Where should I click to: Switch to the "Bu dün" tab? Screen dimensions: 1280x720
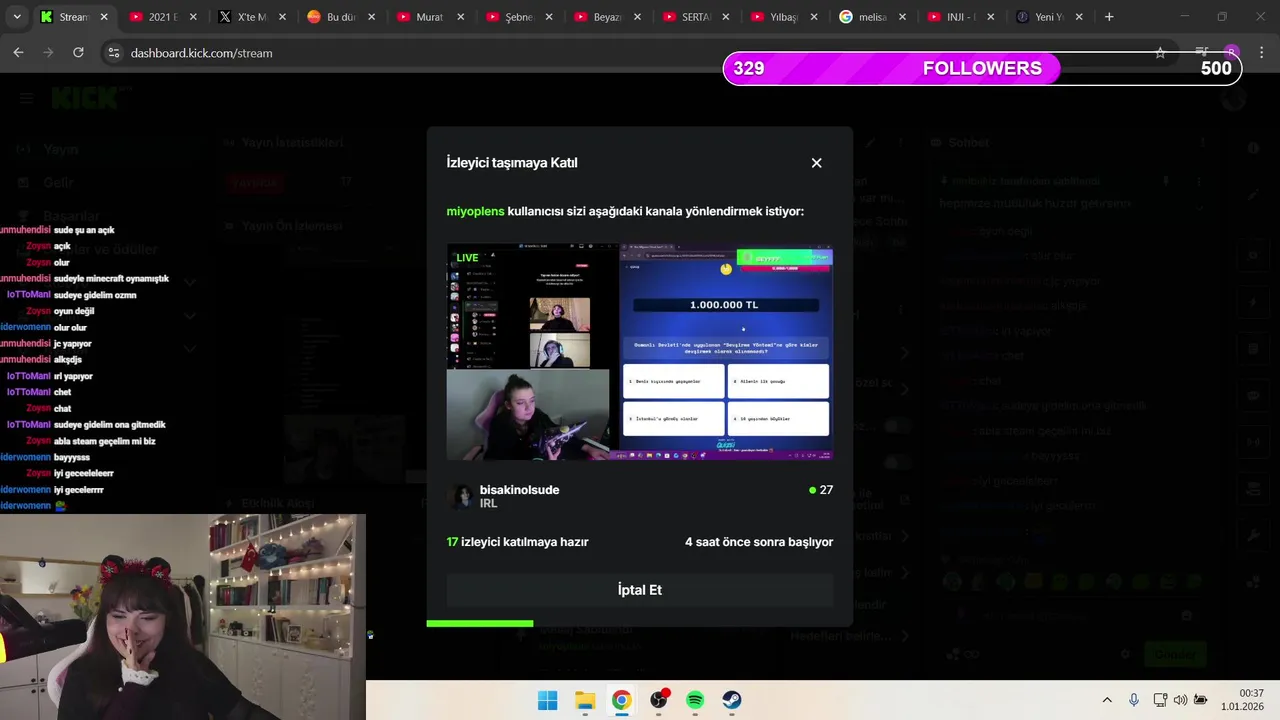pos(340,17)
